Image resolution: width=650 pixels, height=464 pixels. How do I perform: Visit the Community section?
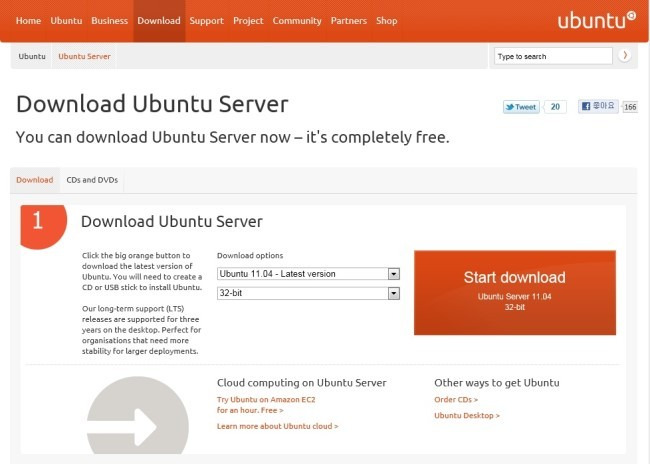[x=297, y=21]
